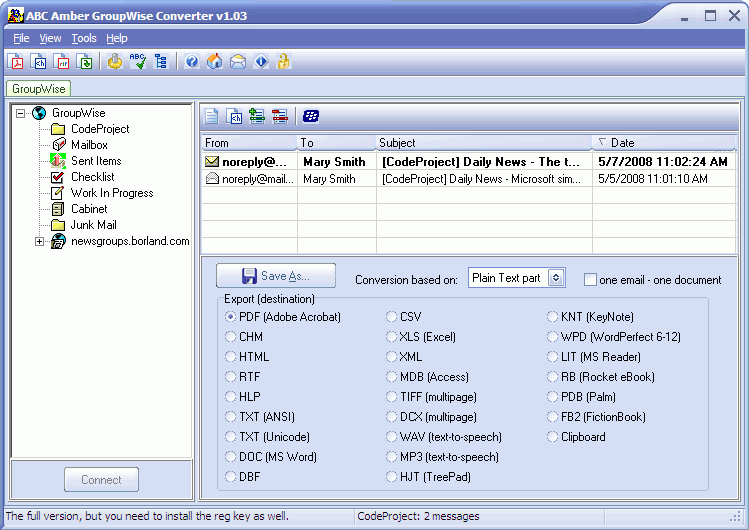Select the Checklist tree item
This screenshot has width=749, height=530.
point(93,177)
